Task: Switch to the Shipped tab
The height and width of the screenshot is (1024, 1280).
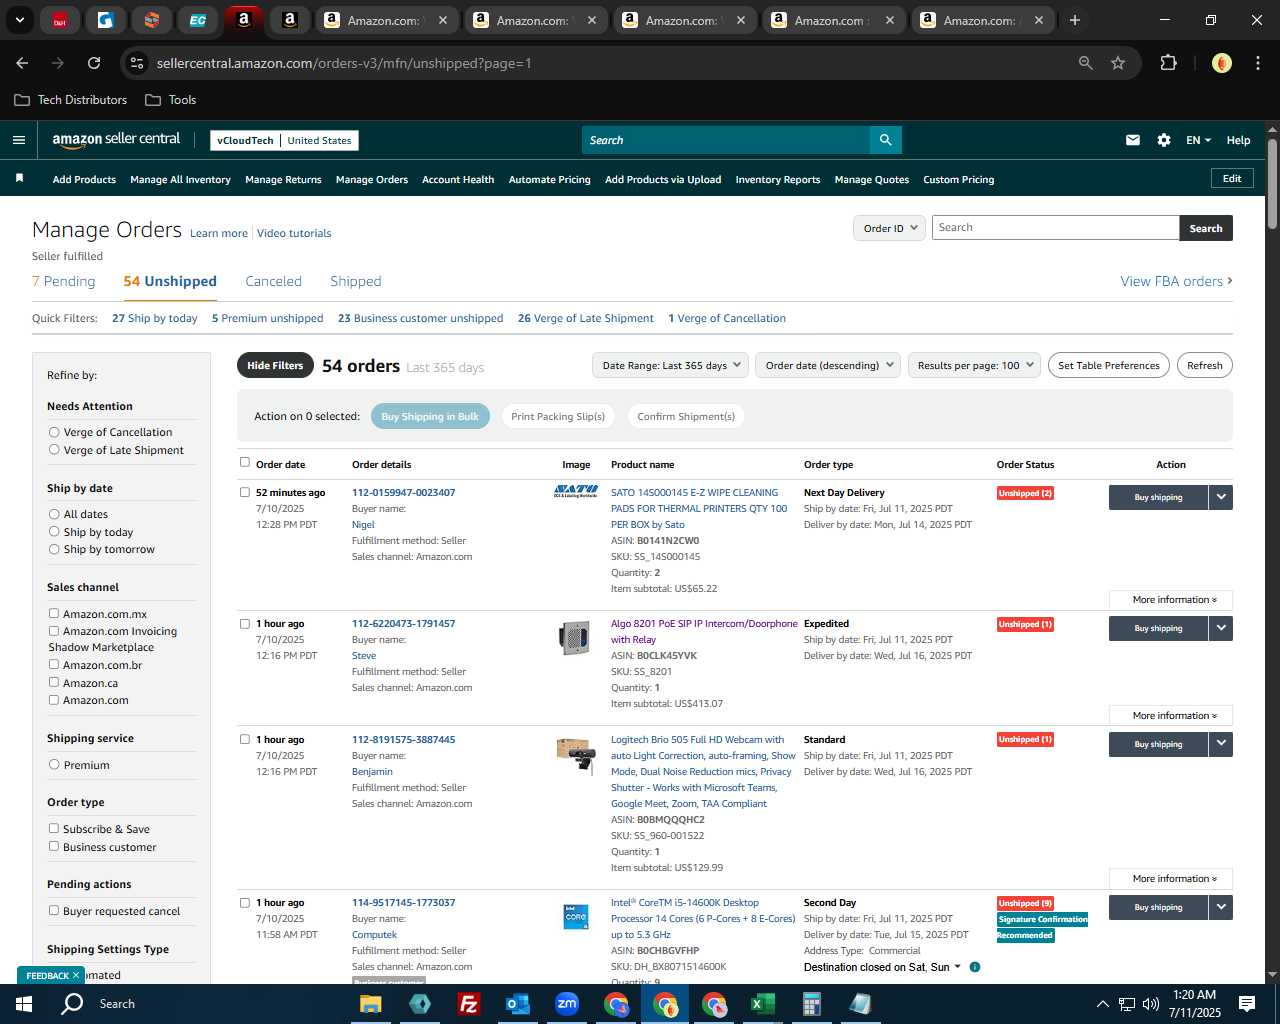Action: pos(356,281)
